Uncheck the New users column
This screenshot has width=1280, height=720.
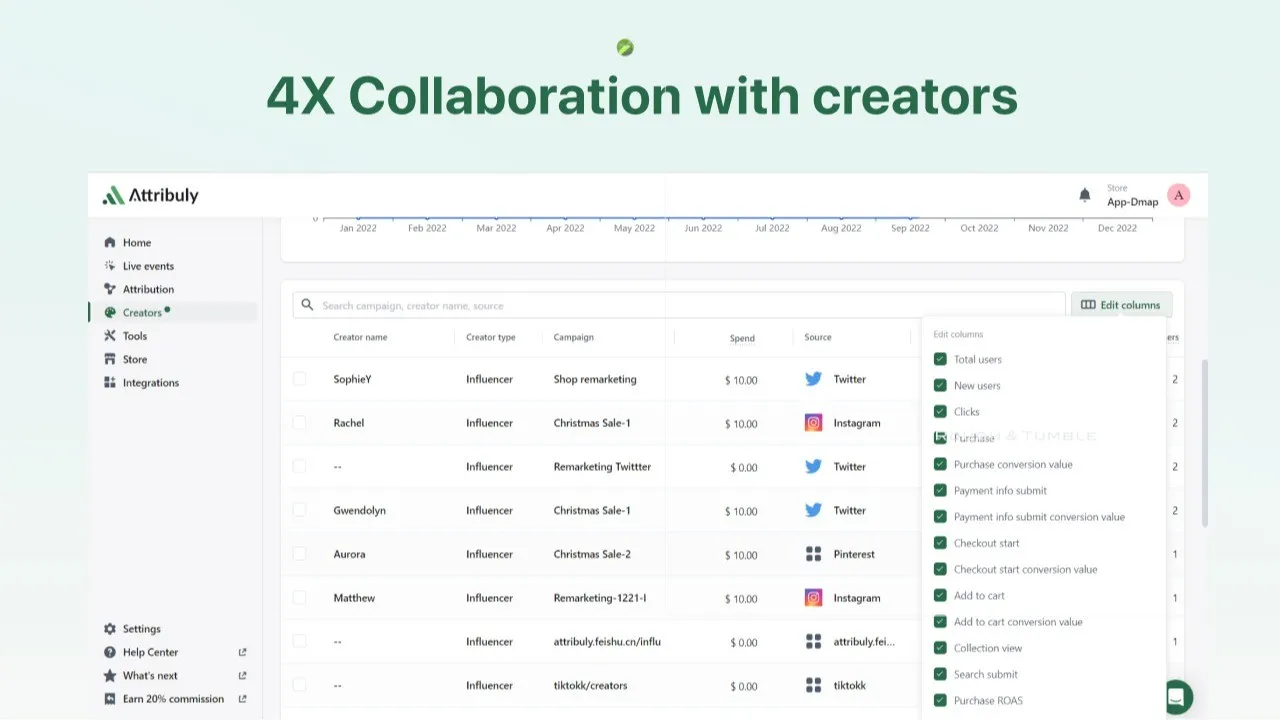pyautogui.click(x=940, y=385)
